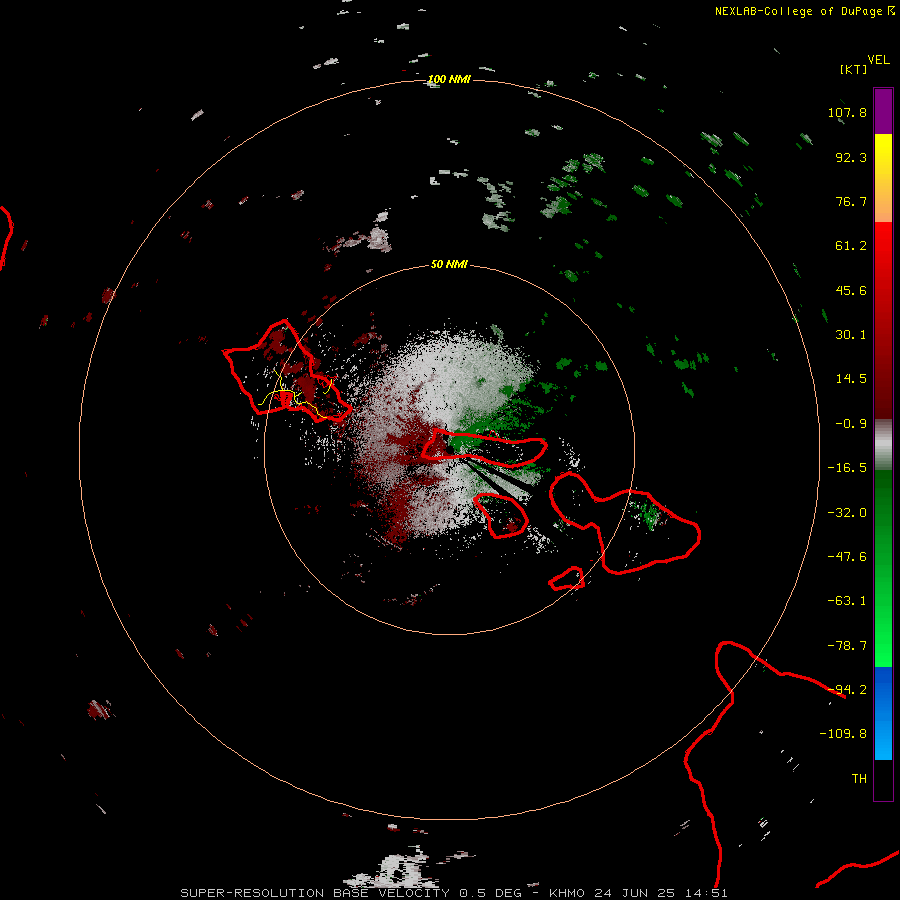Select the -94.2 legend value
The width and height of the screenshot is (900, 900).
(847, 690)
